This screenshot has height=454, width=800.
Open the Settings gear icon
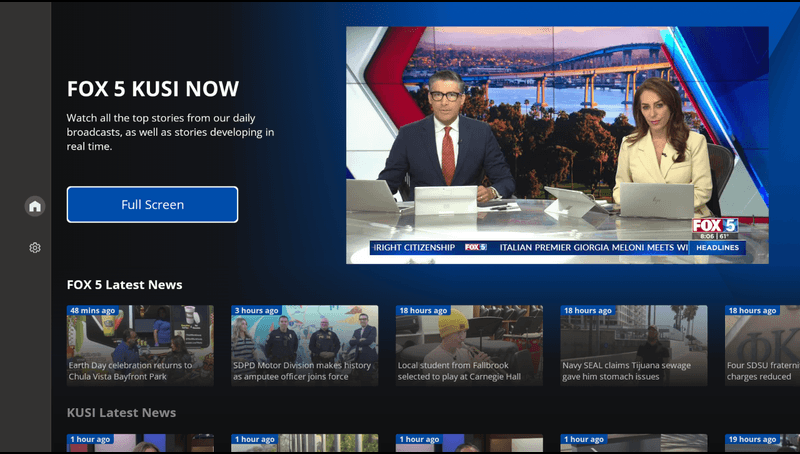pyautogui.click(x=35, y=247)
